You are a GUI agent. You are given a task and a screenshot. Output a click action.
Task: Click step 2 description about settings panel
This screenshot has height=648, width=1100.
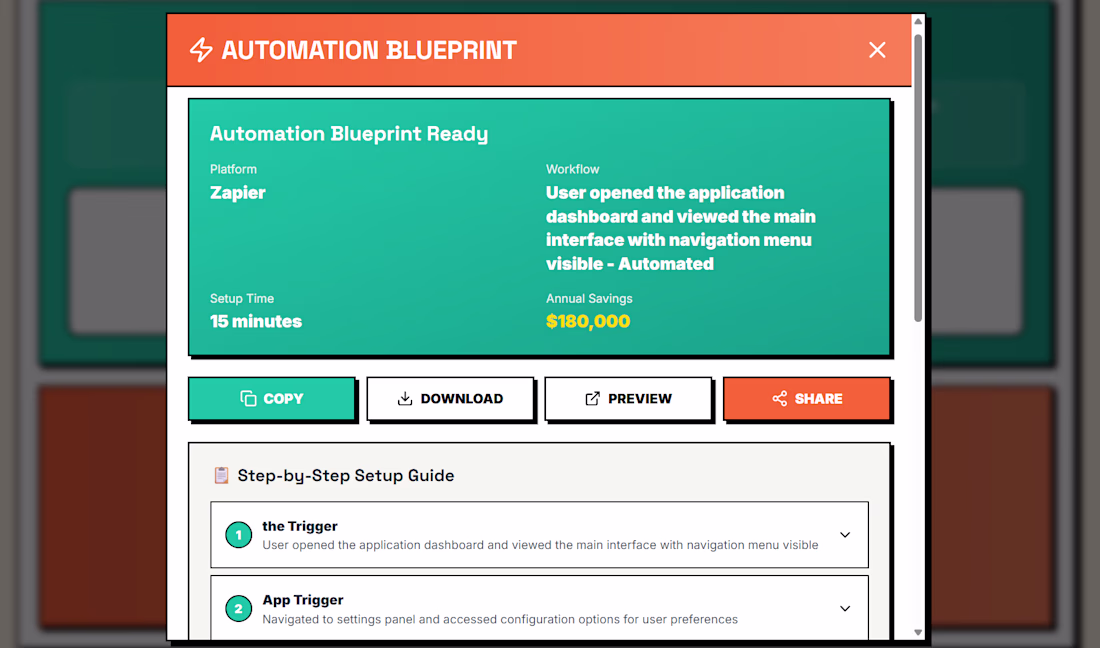coord(500,619)
